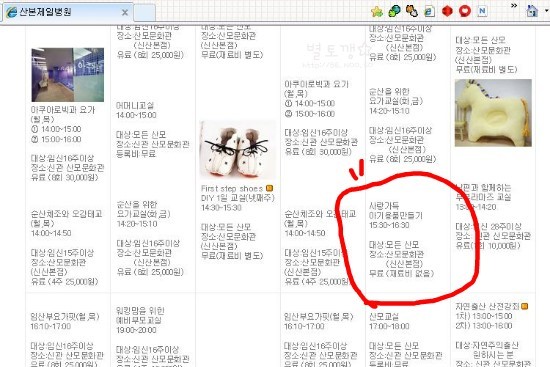Click '무료 (재료비 없음)' text
The height and width of the screenshot is (367, 550).
pyautogui.click(x=401, y=273)
